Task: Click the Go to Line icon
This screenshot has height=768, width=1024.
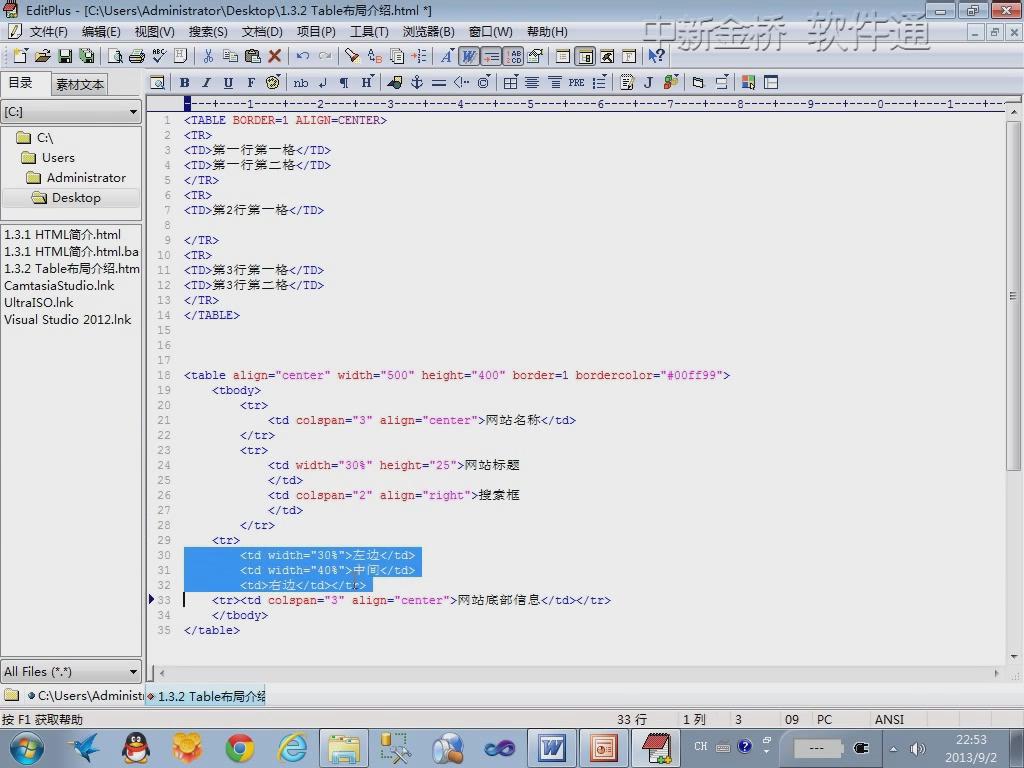Action: (418, 56)
